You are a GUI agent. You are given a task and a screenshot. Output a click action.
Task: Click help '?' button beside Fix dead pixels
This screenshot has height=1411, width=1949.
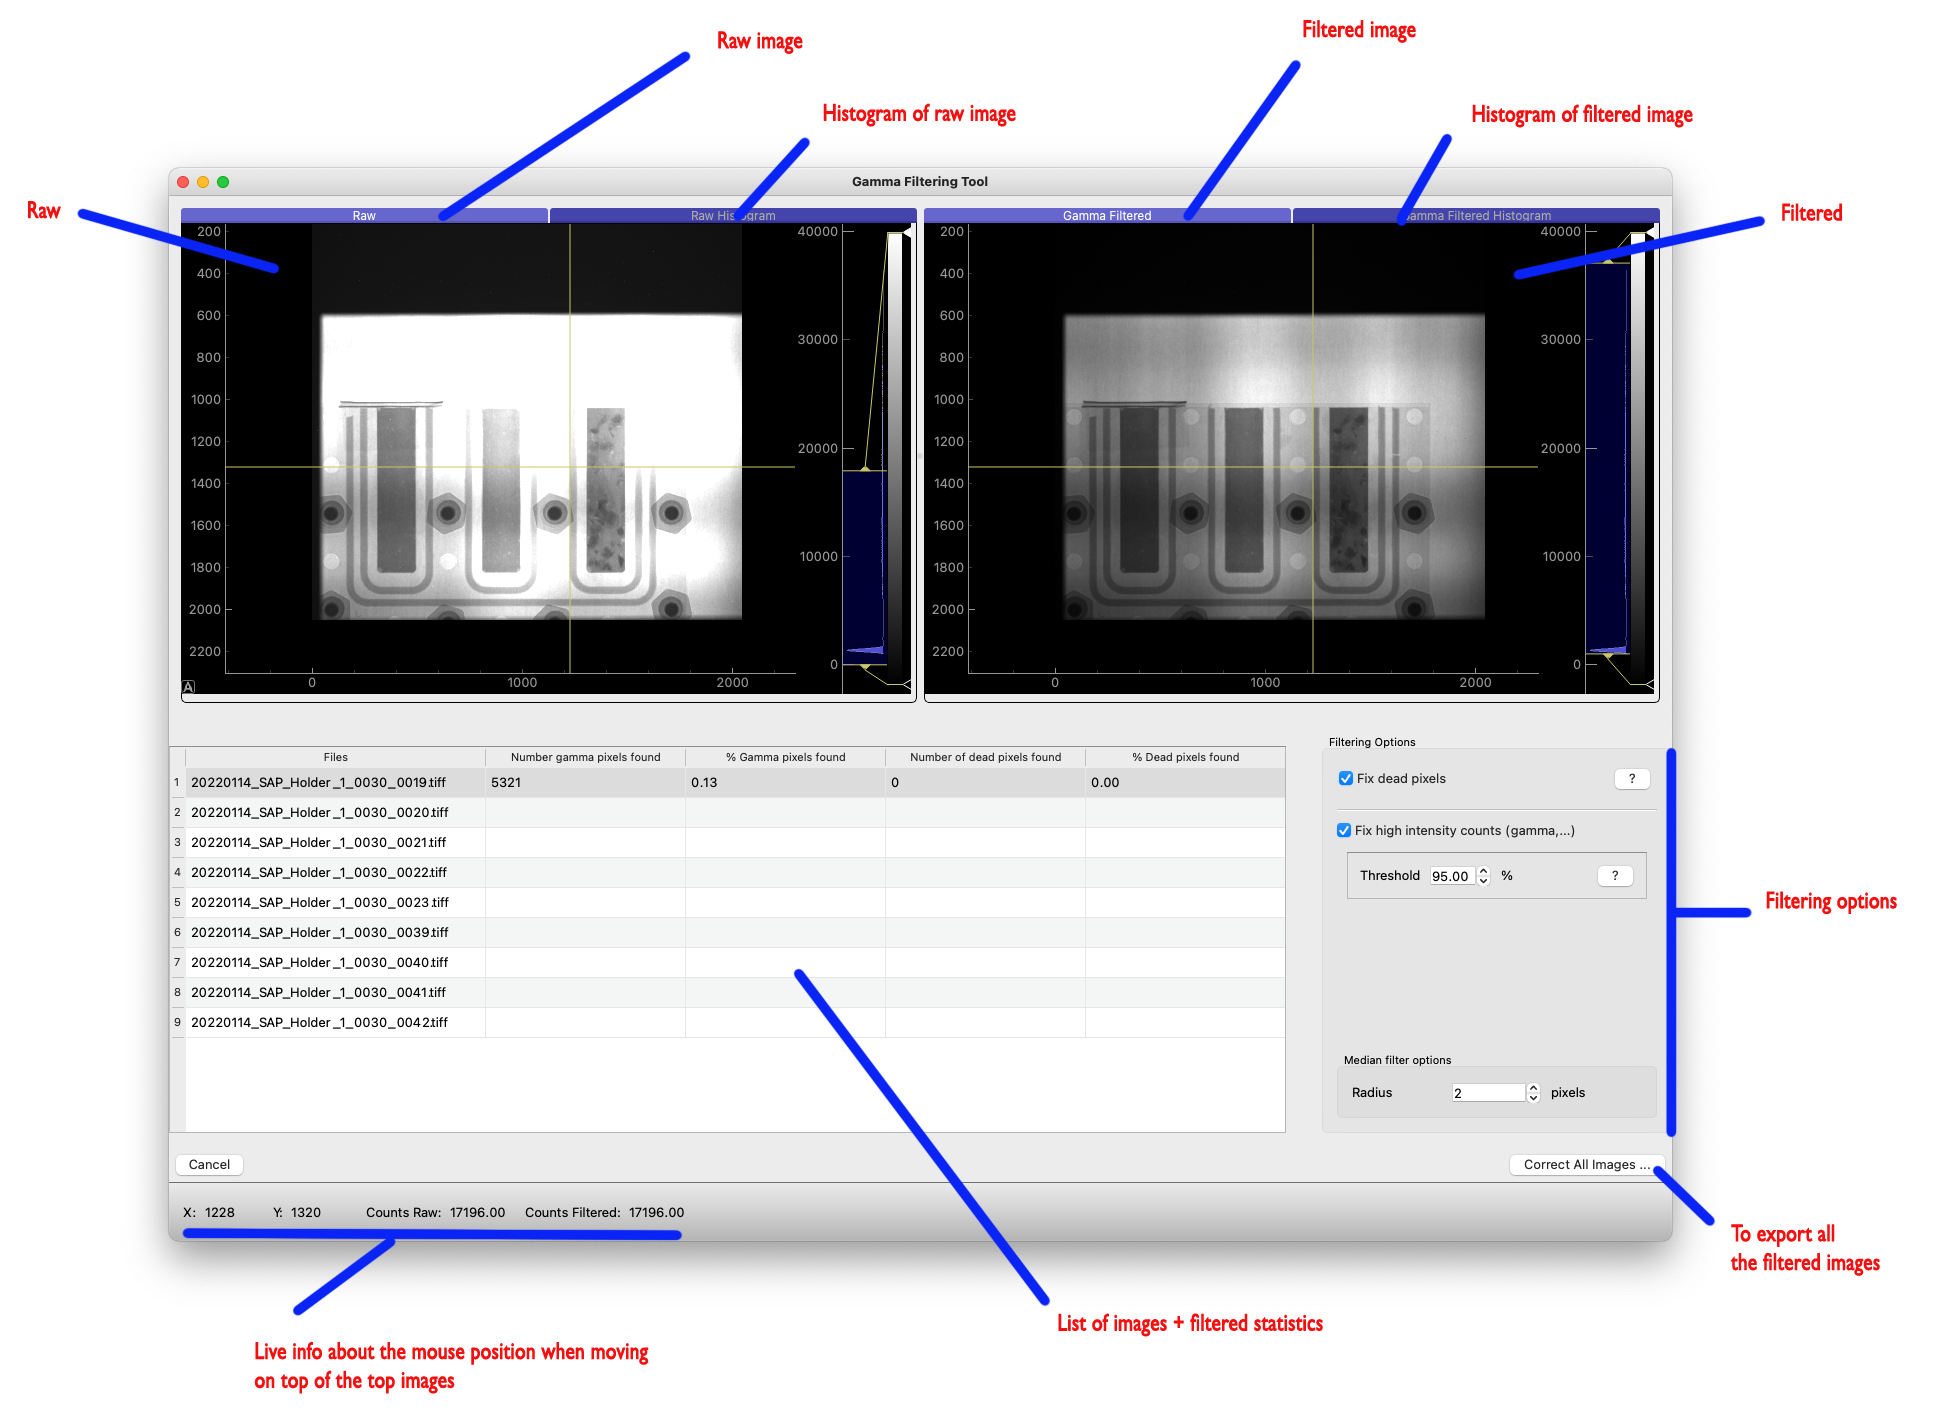pyautogui.click(x=1631, y=779)
